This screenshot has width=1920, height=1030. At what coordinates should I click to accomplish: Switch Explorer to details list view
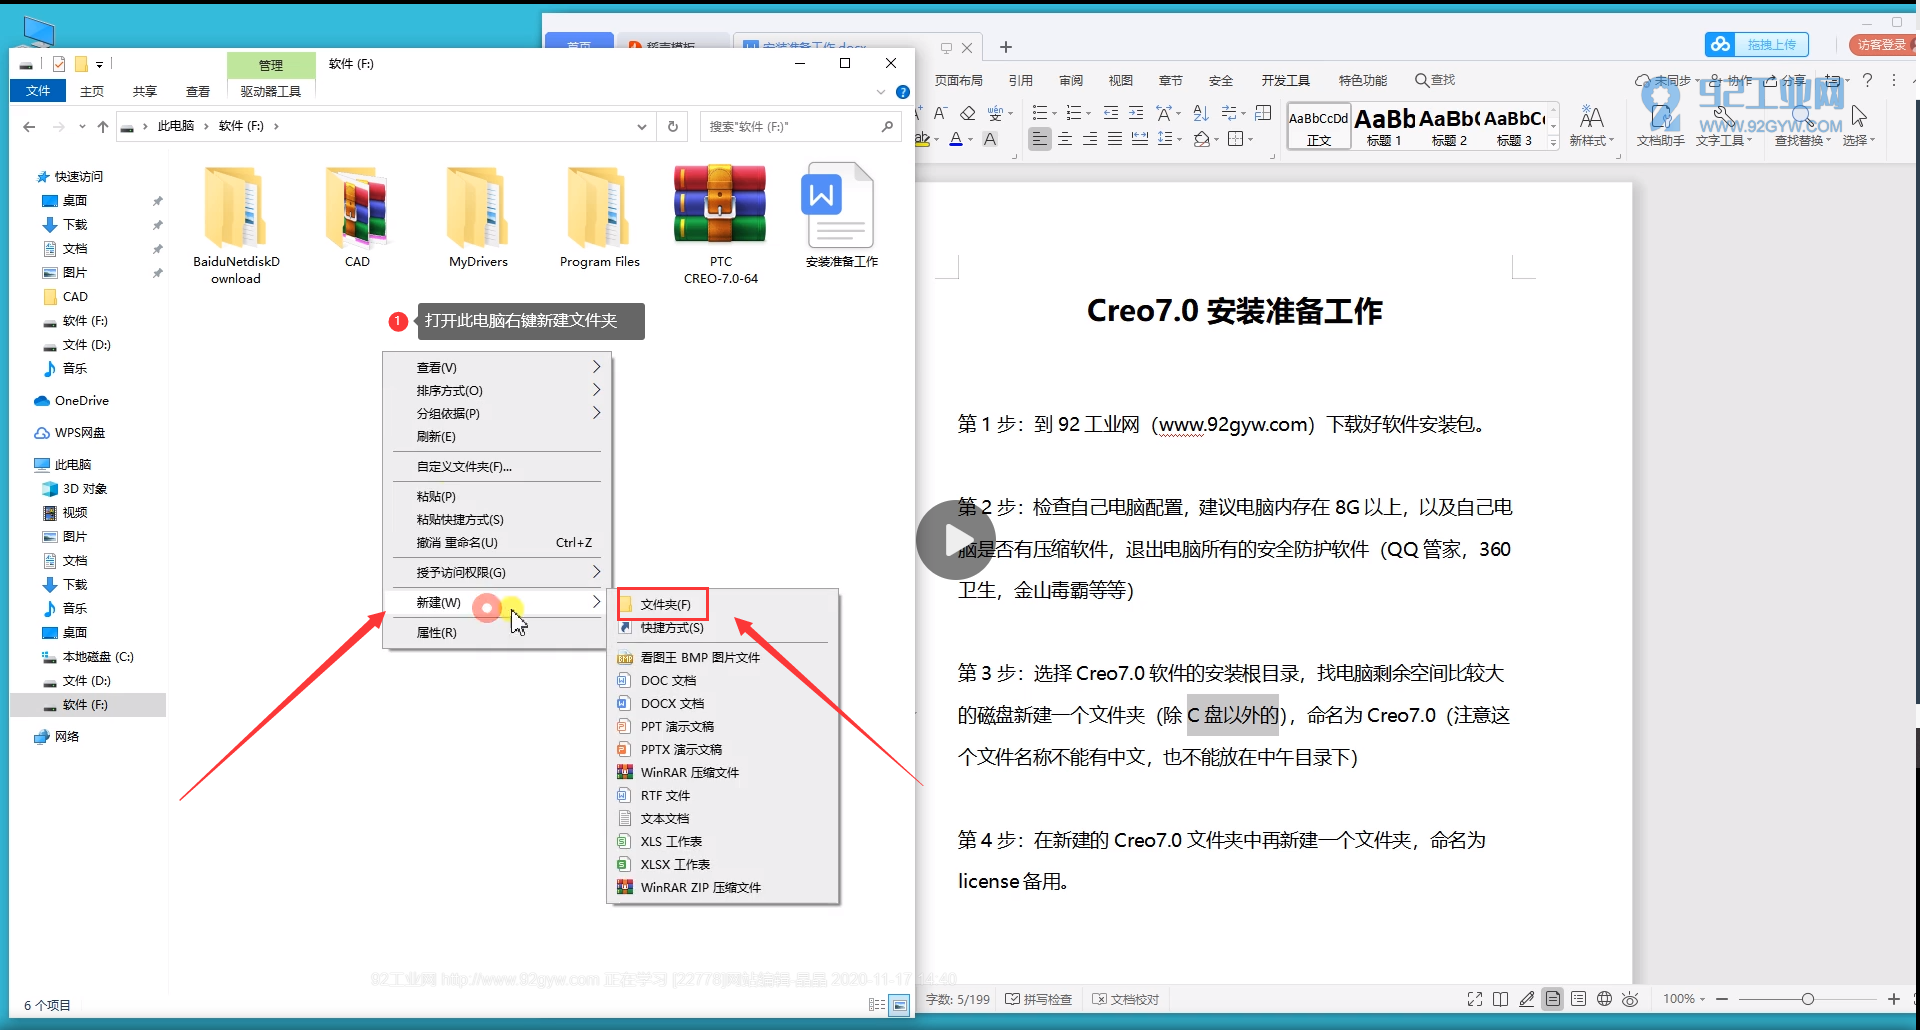877,1005
